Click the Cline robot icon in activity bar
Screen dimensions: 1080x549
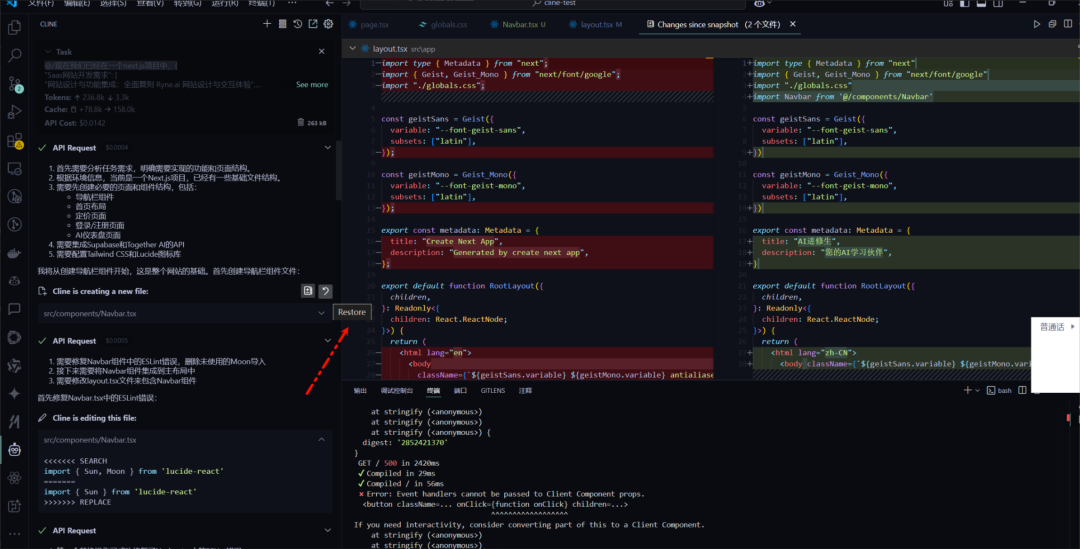15,450
